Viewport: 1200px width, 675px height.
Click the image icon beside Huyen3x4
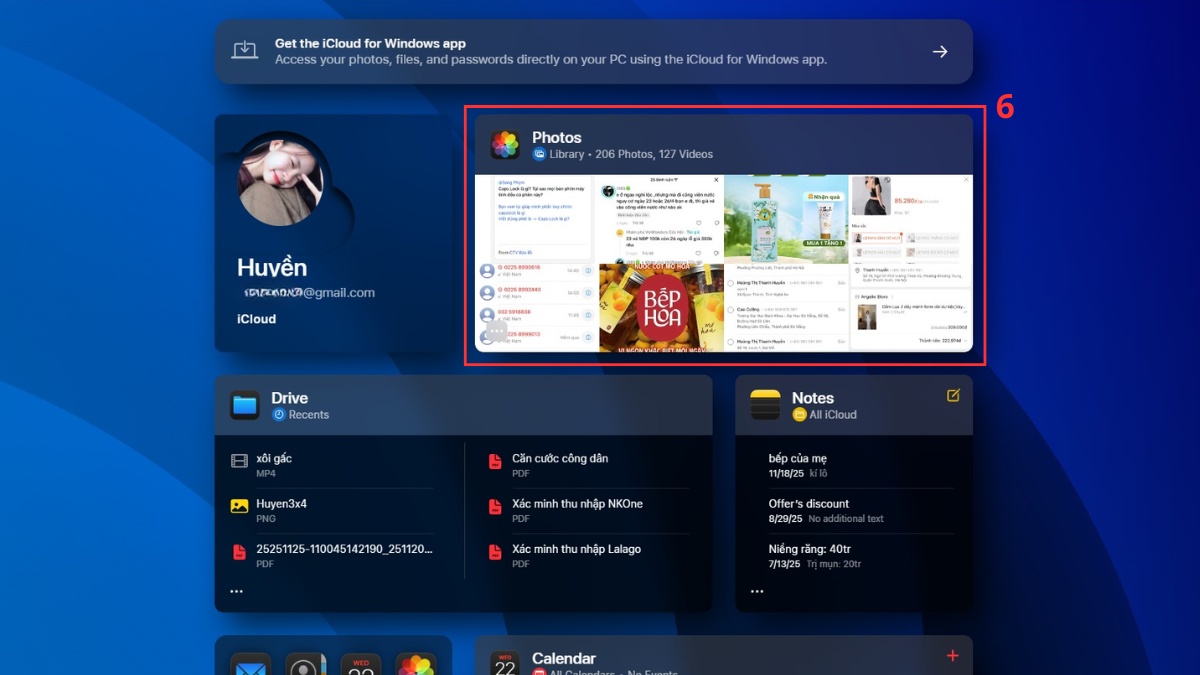coord(239,506)
